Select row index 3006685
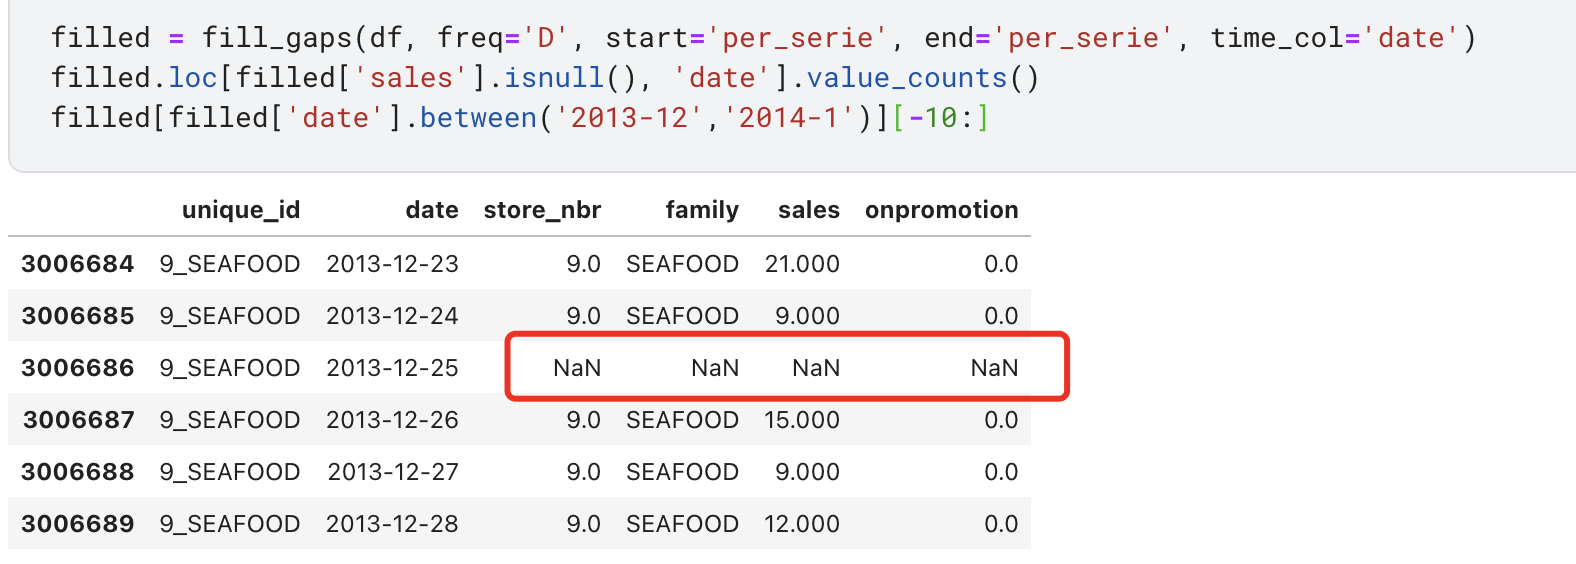Screen dimensions: 1576x564 point(77,316)
